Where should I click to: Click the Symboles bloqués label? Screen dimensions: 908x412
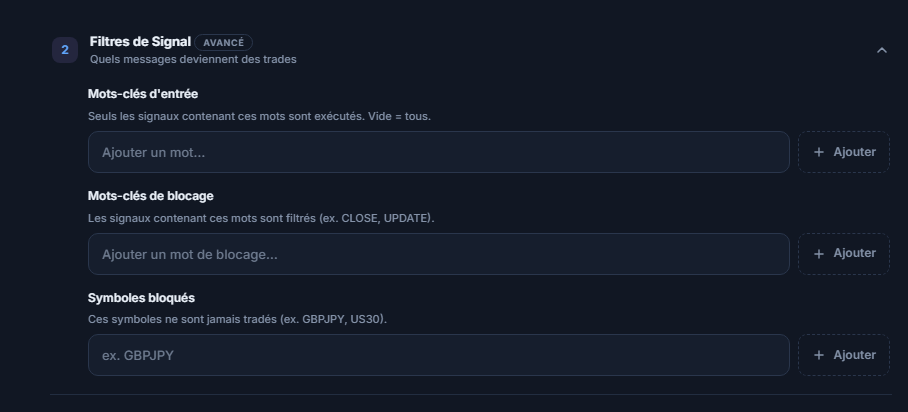[x=141, y=298]
